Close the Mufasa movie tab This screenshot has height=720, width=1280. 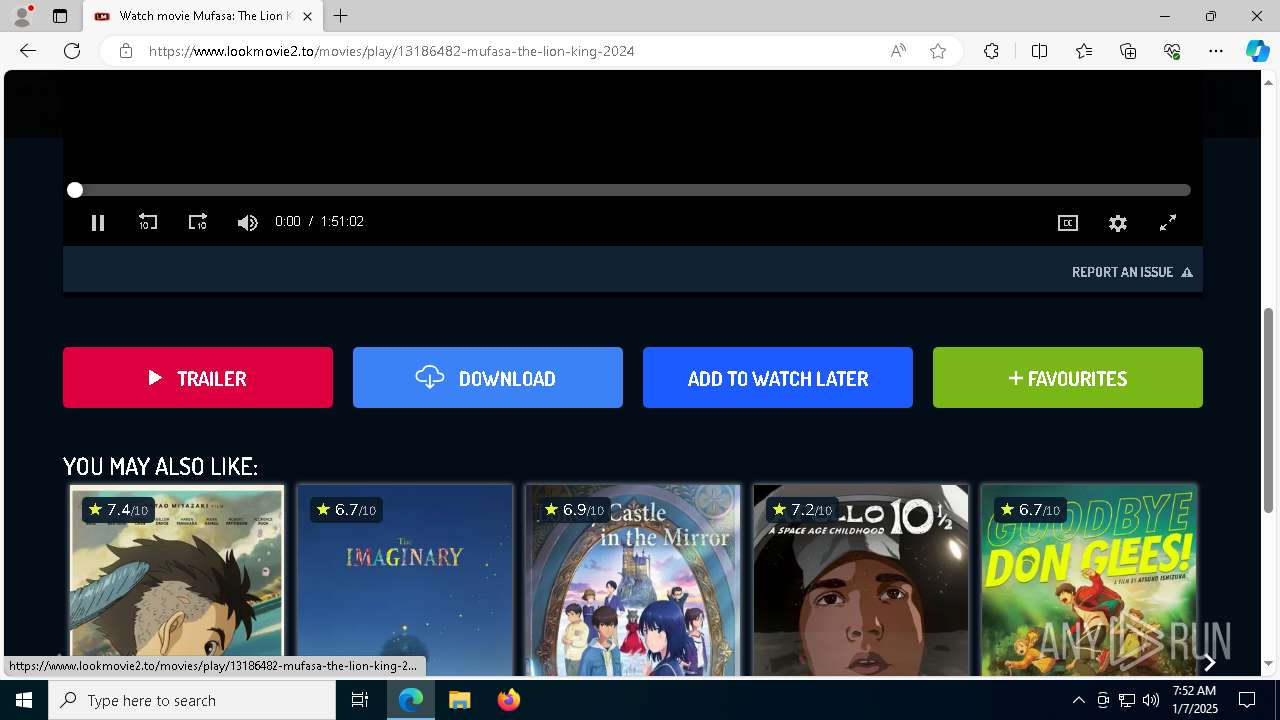point(307,16)
